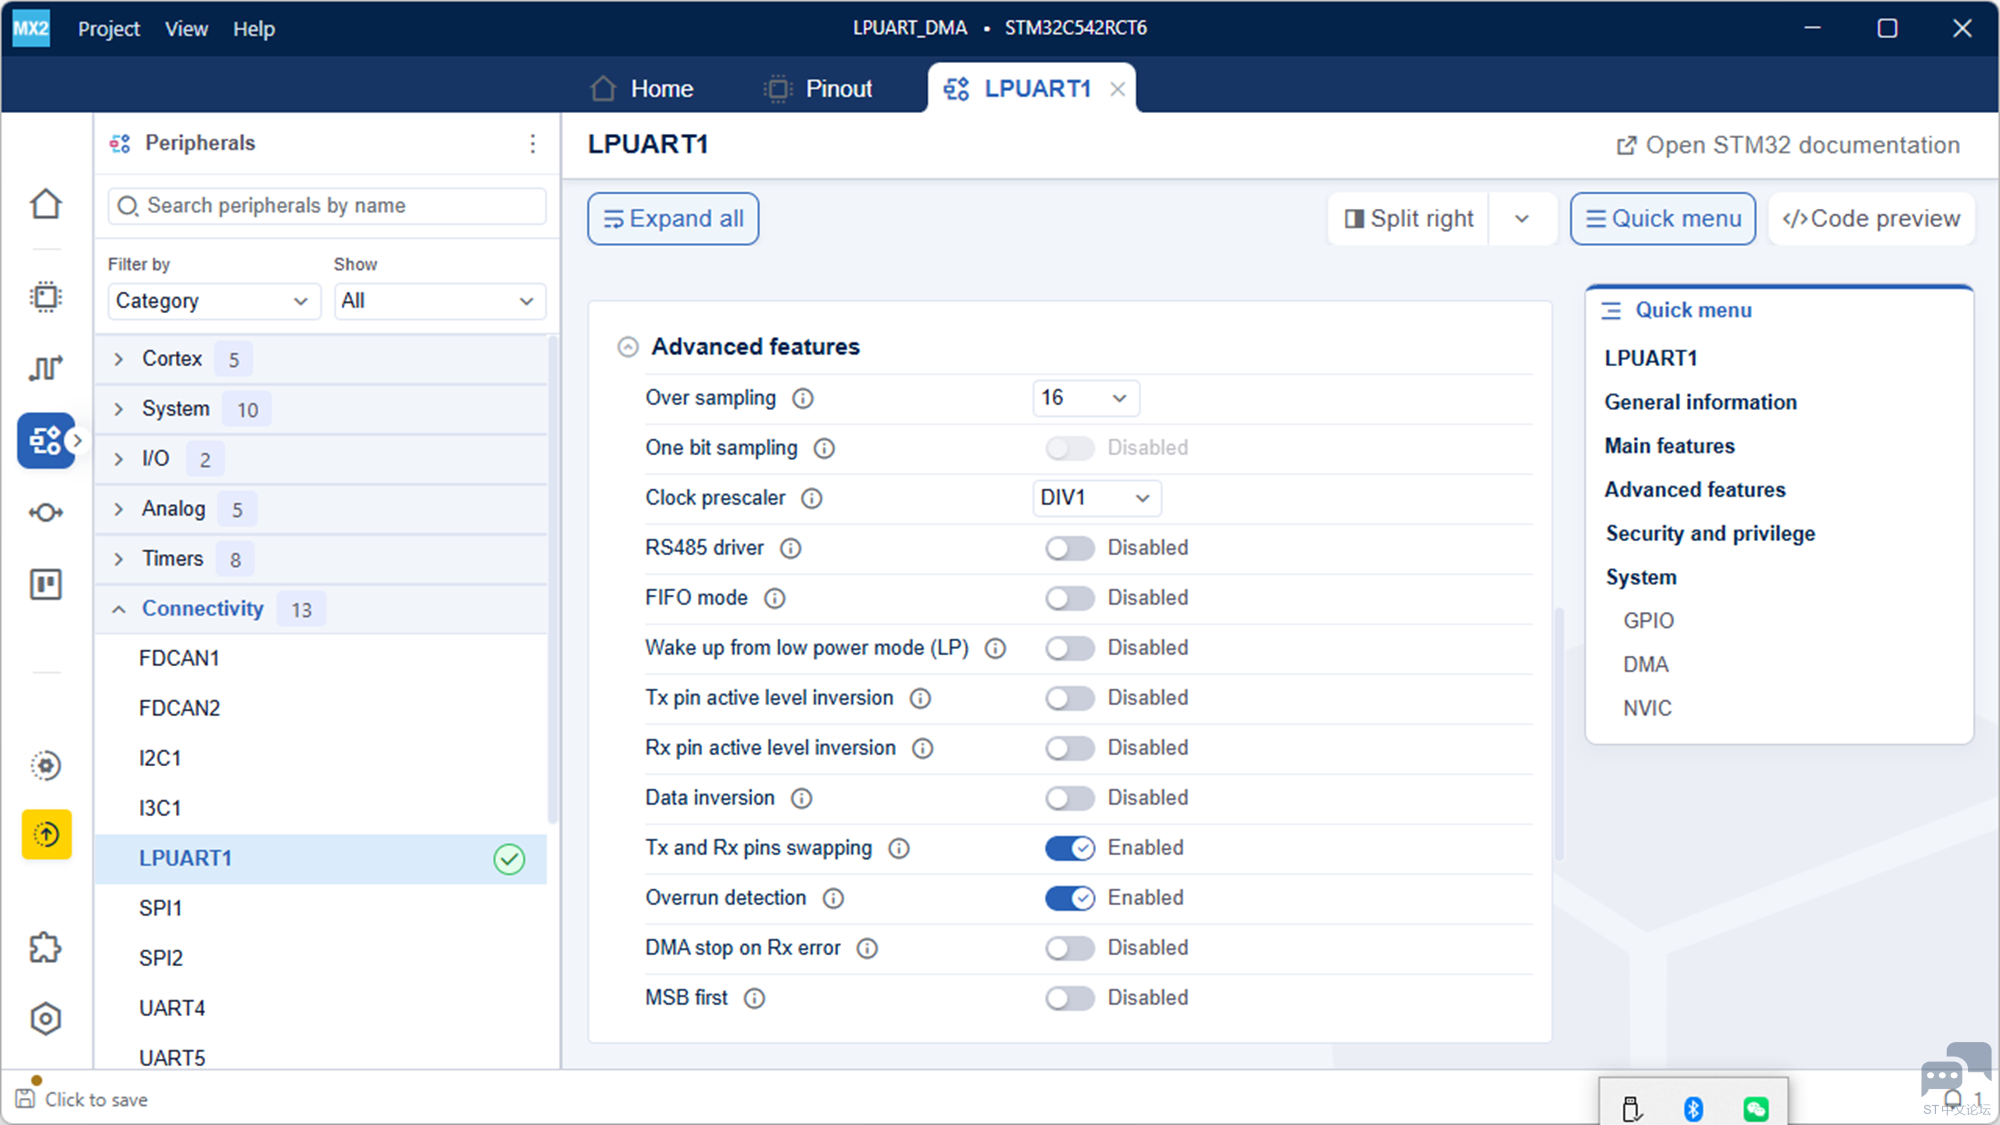This screenshot has height=1125, width=2000.
Task: Open the Home icon in left sidebar
Action: click(x=46, y=204)
